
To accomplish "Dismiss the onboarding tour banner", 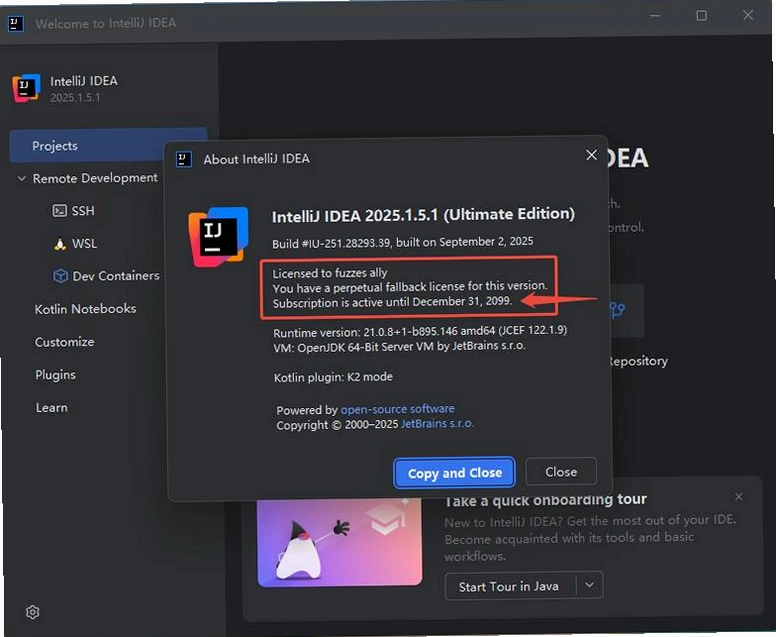I will [738, 496].
